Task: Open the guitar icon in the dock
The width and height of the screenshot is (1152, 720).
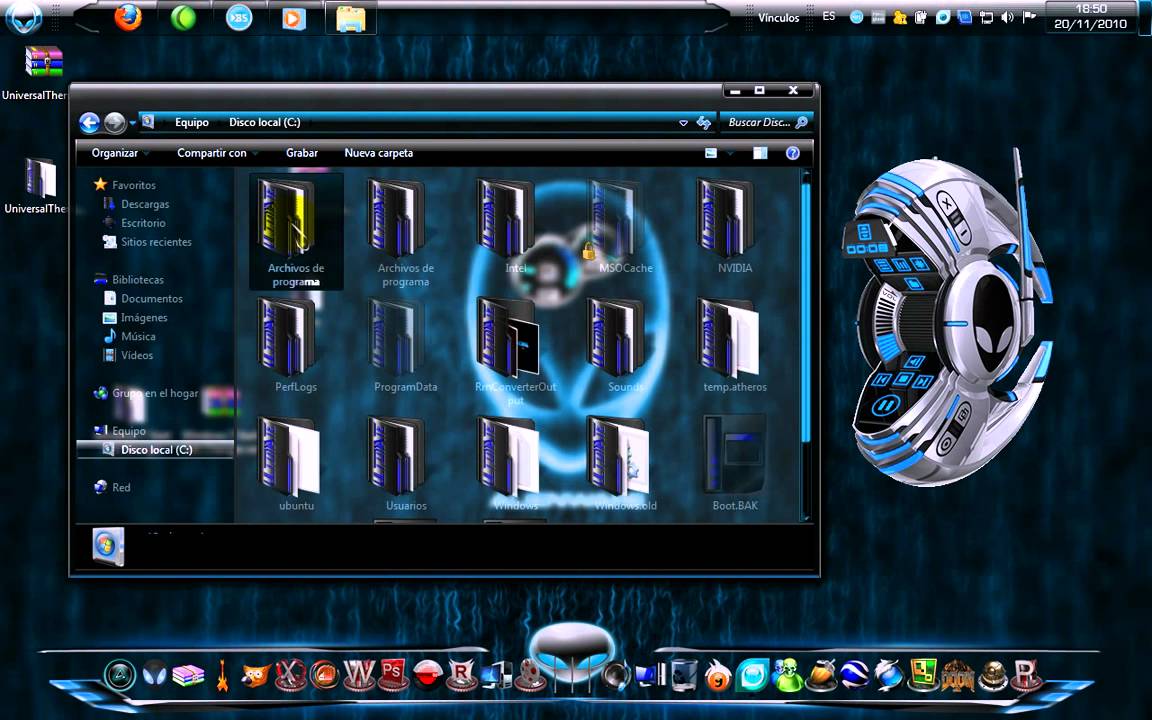Action: click(x=222, y=674)
